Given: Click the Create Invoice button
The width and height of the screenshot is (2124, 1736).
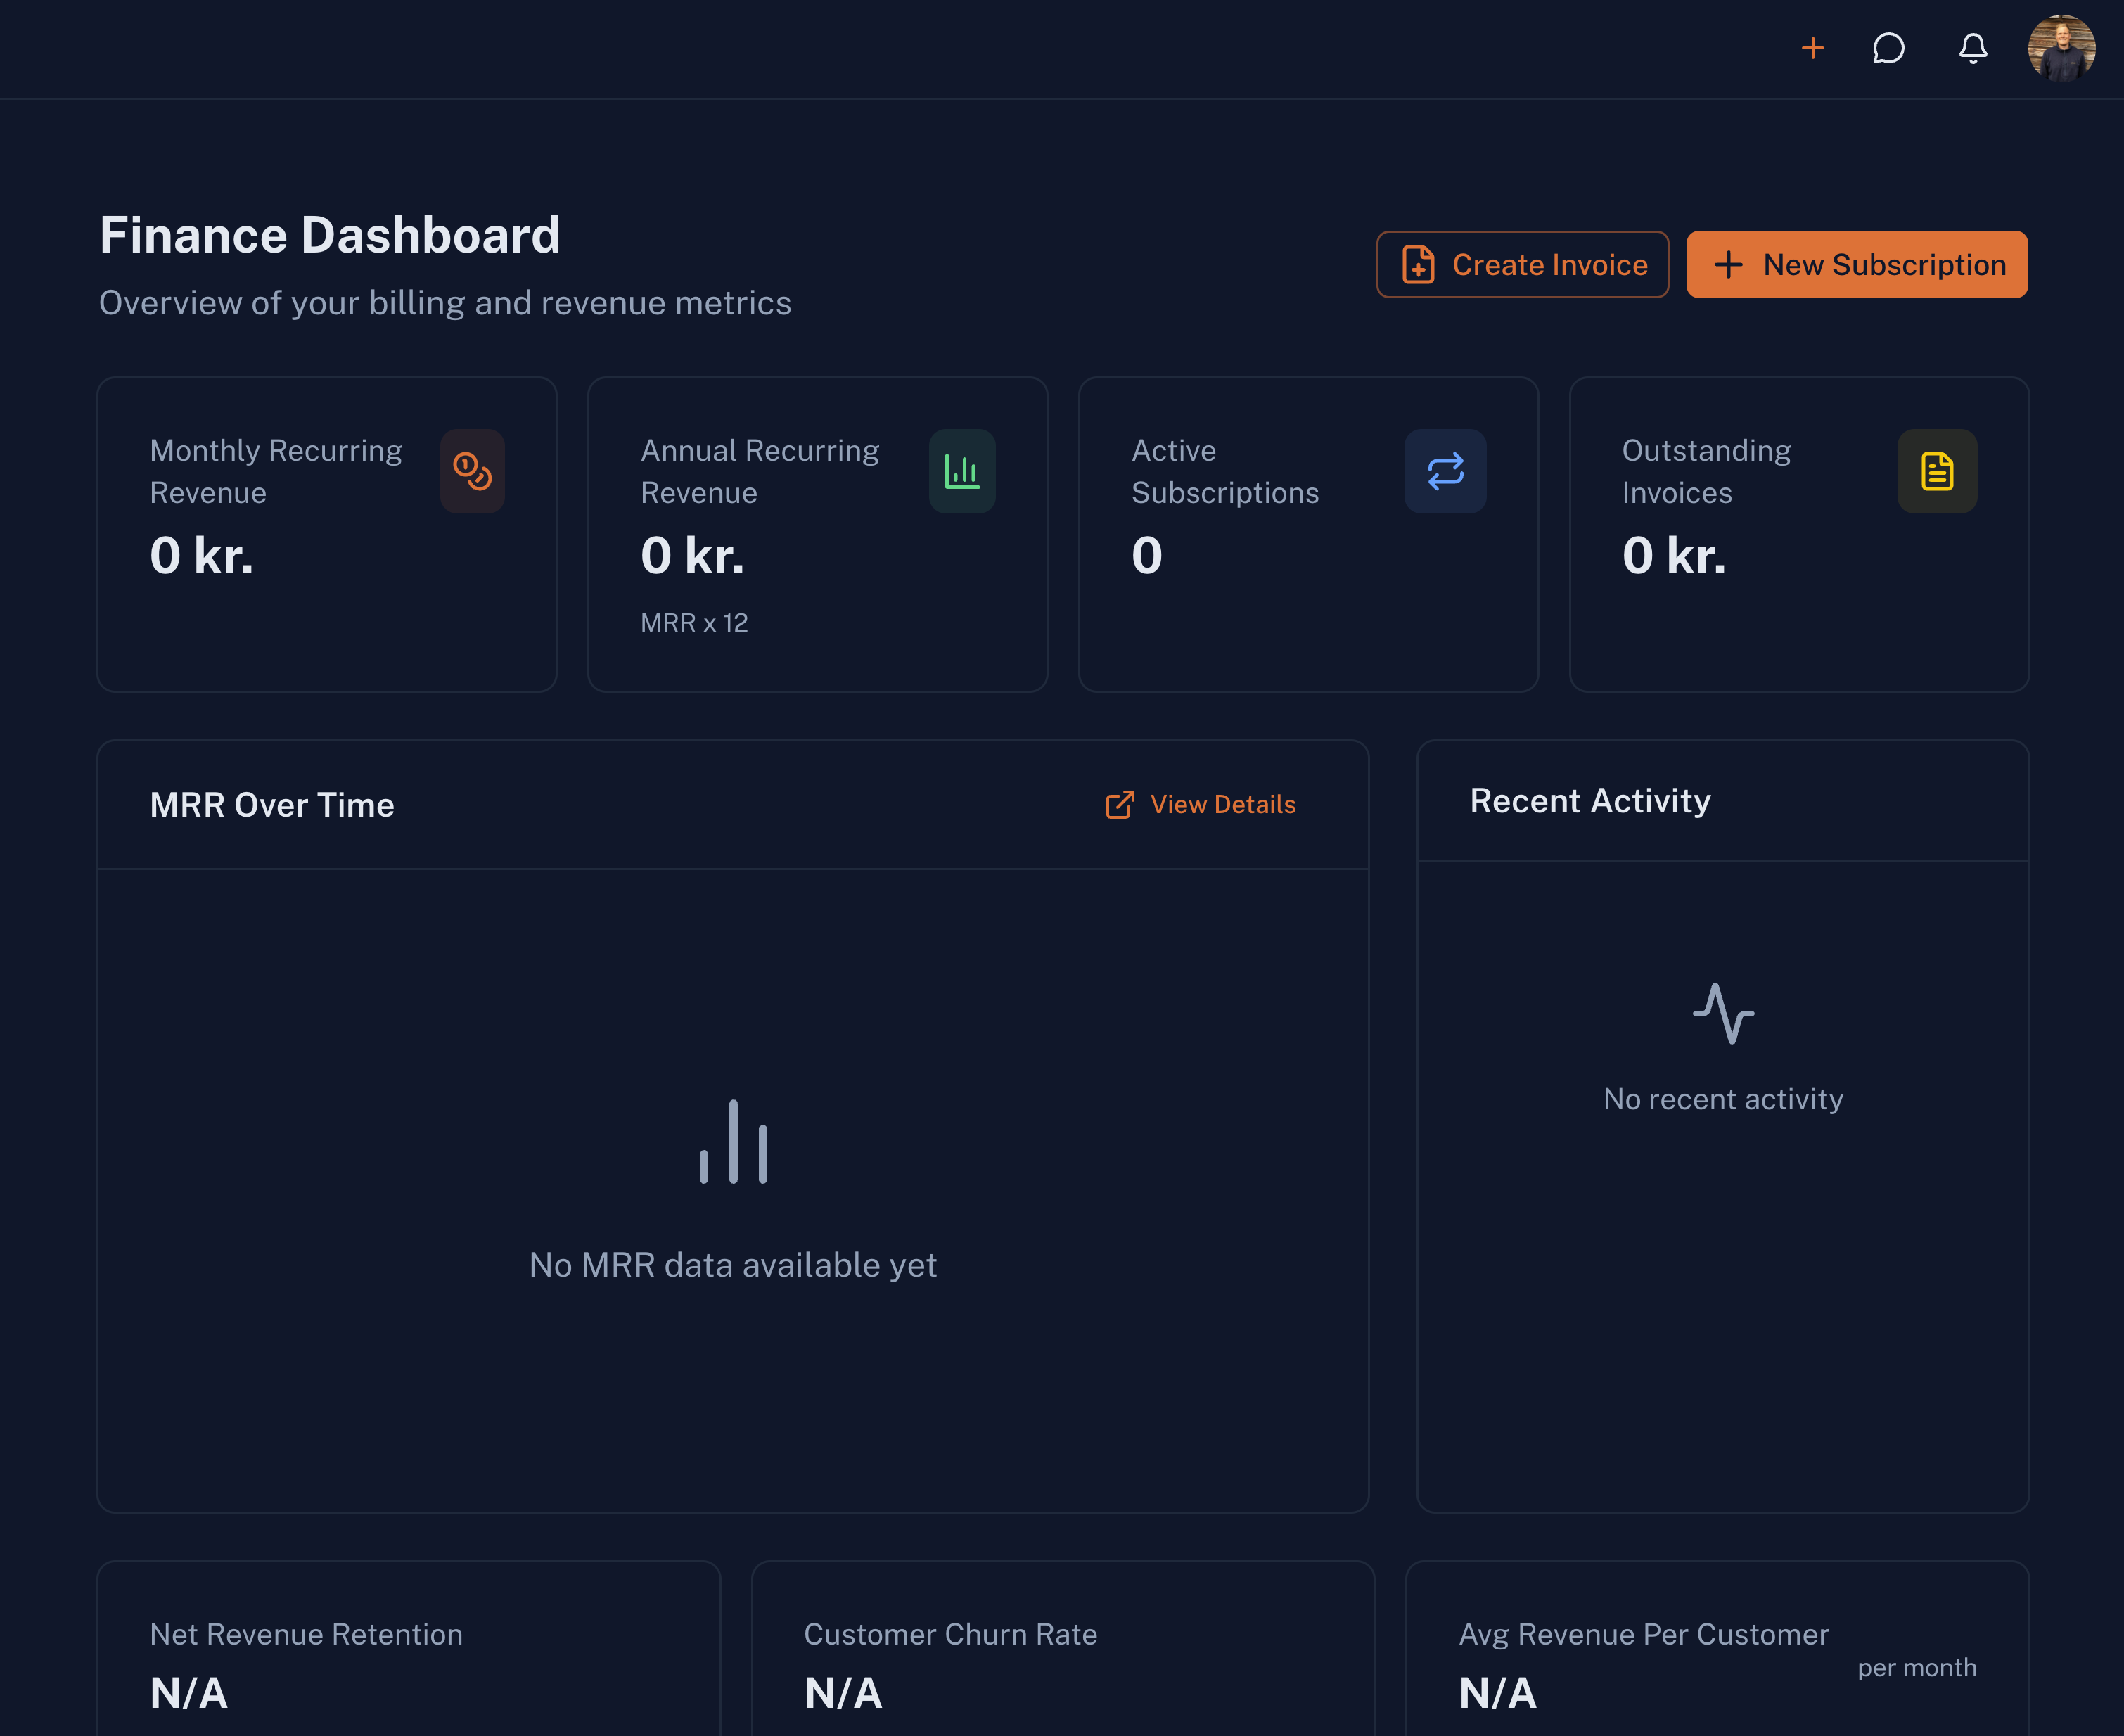Looking at the screenshot, I should click(x=1522, y=265).
